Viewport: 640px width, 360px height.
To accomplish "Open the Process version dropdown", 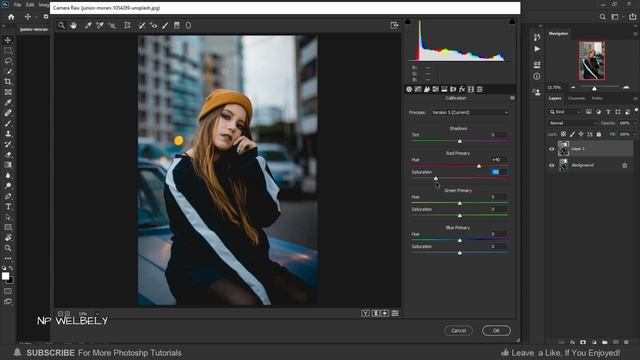I will (470, 112).
